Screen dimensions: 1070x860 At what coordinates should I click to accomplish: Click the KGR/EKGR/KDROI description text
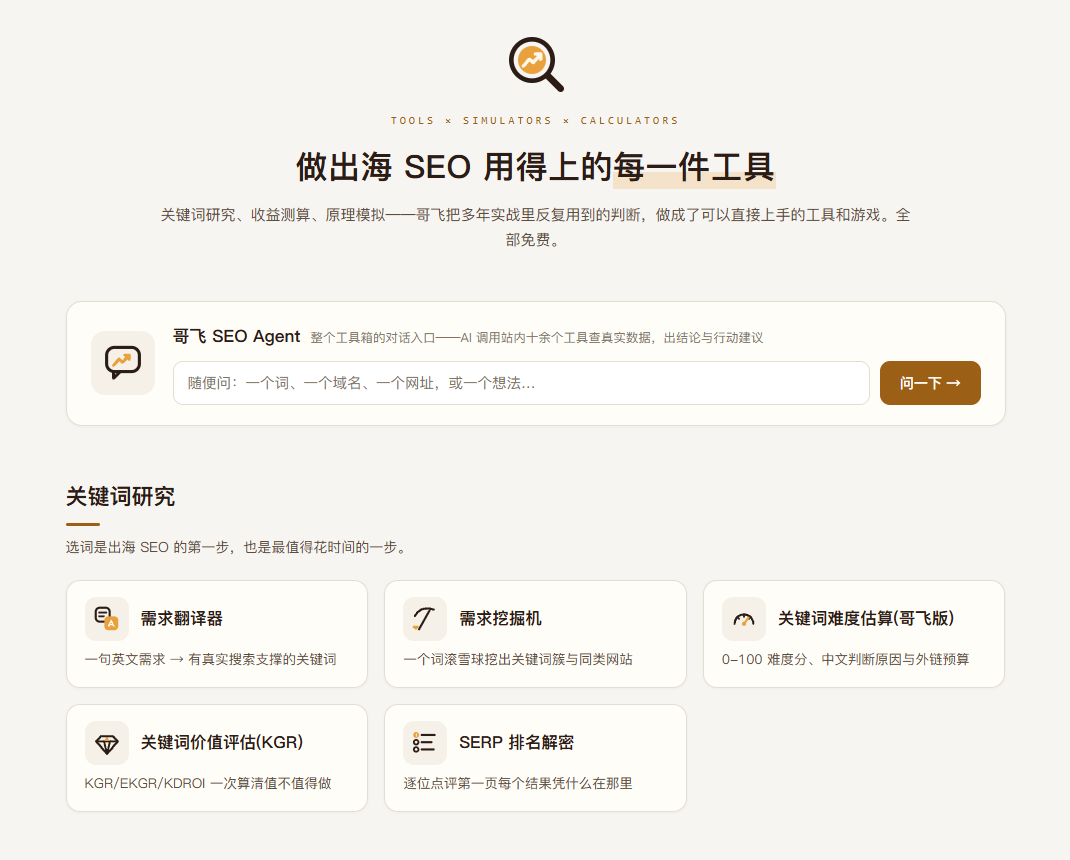point(208,783)
